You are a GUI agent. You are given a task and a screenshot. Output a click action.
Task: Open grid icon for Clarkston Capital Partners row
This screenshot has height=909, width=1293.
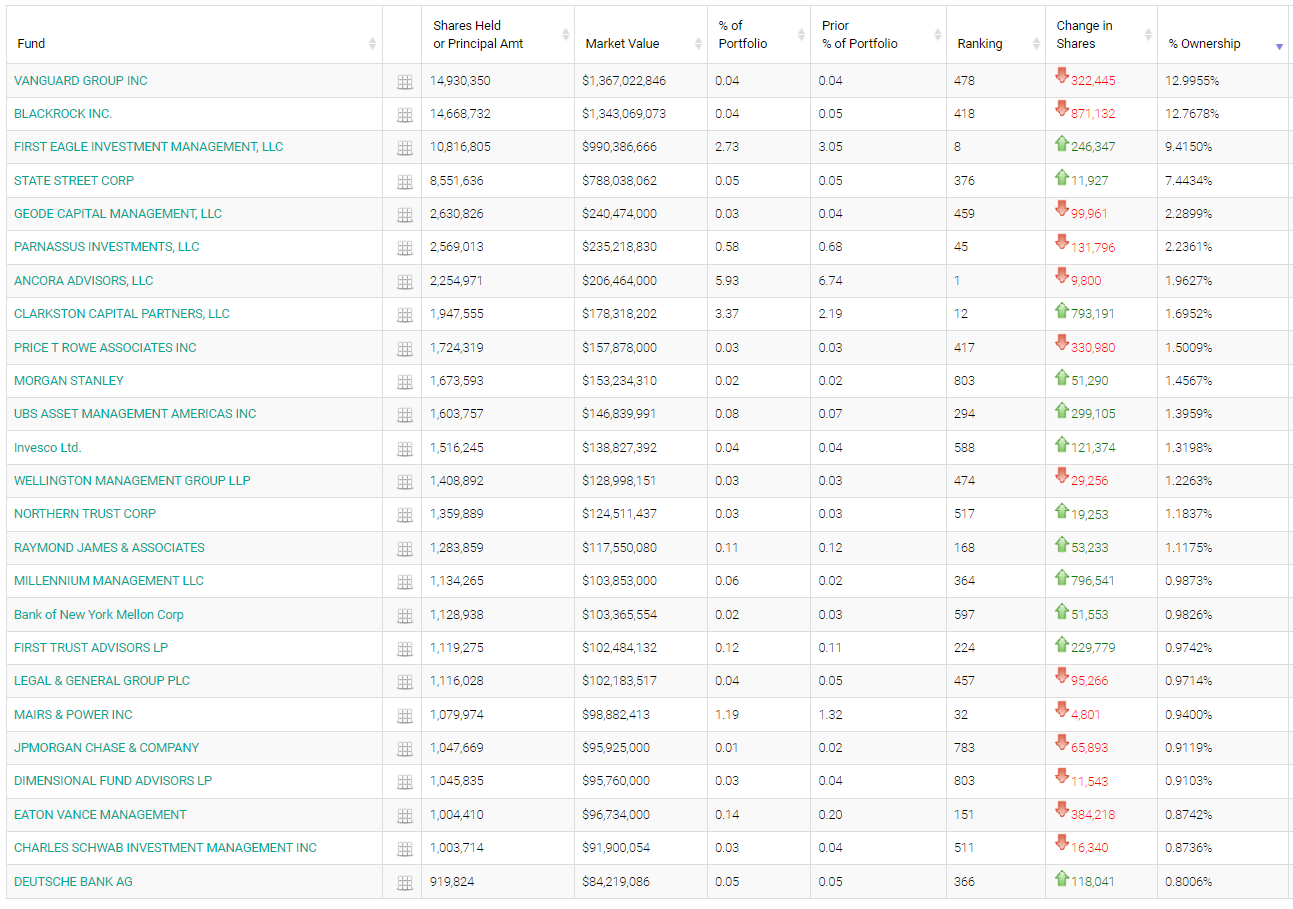[405, 315]
